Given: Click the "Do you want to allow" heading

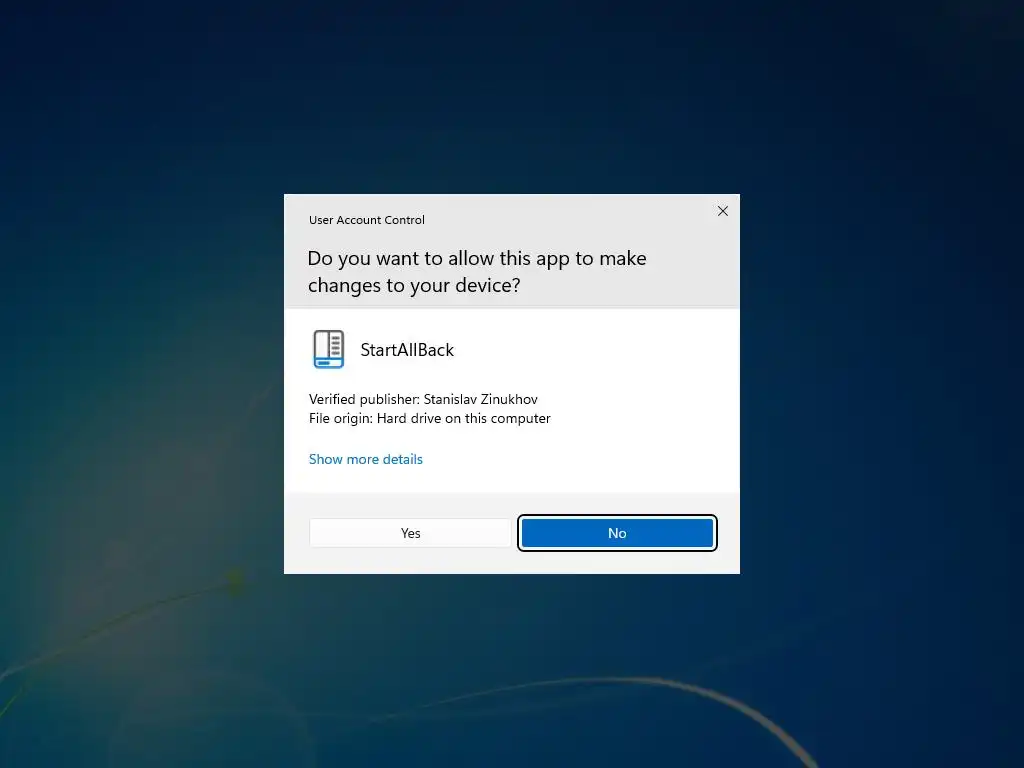Looking at the screenshot, I should pos(477,272).
